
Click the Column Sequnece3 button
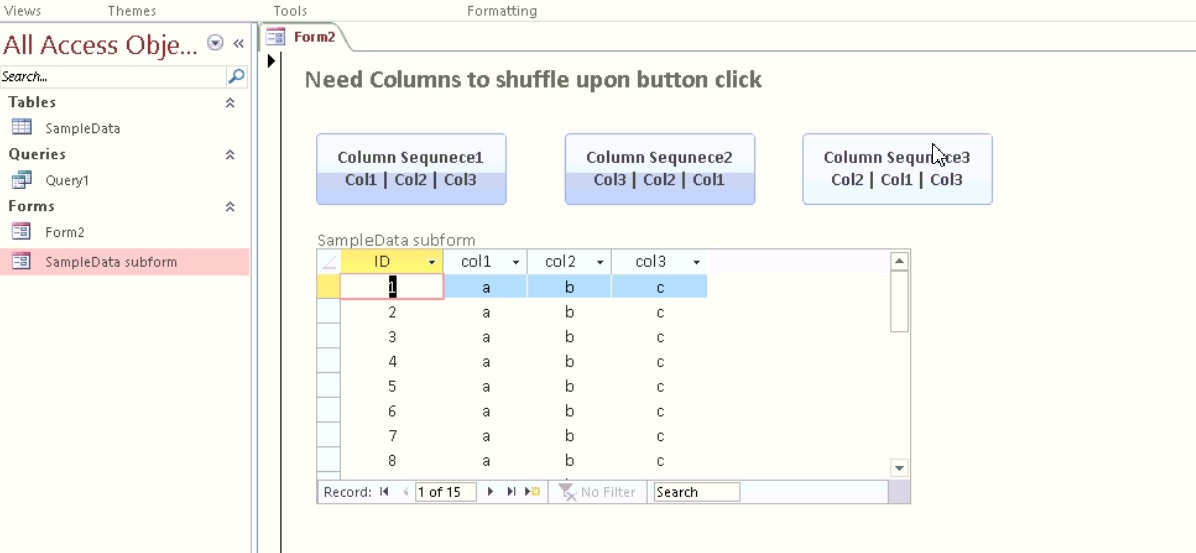click(897, 169)
